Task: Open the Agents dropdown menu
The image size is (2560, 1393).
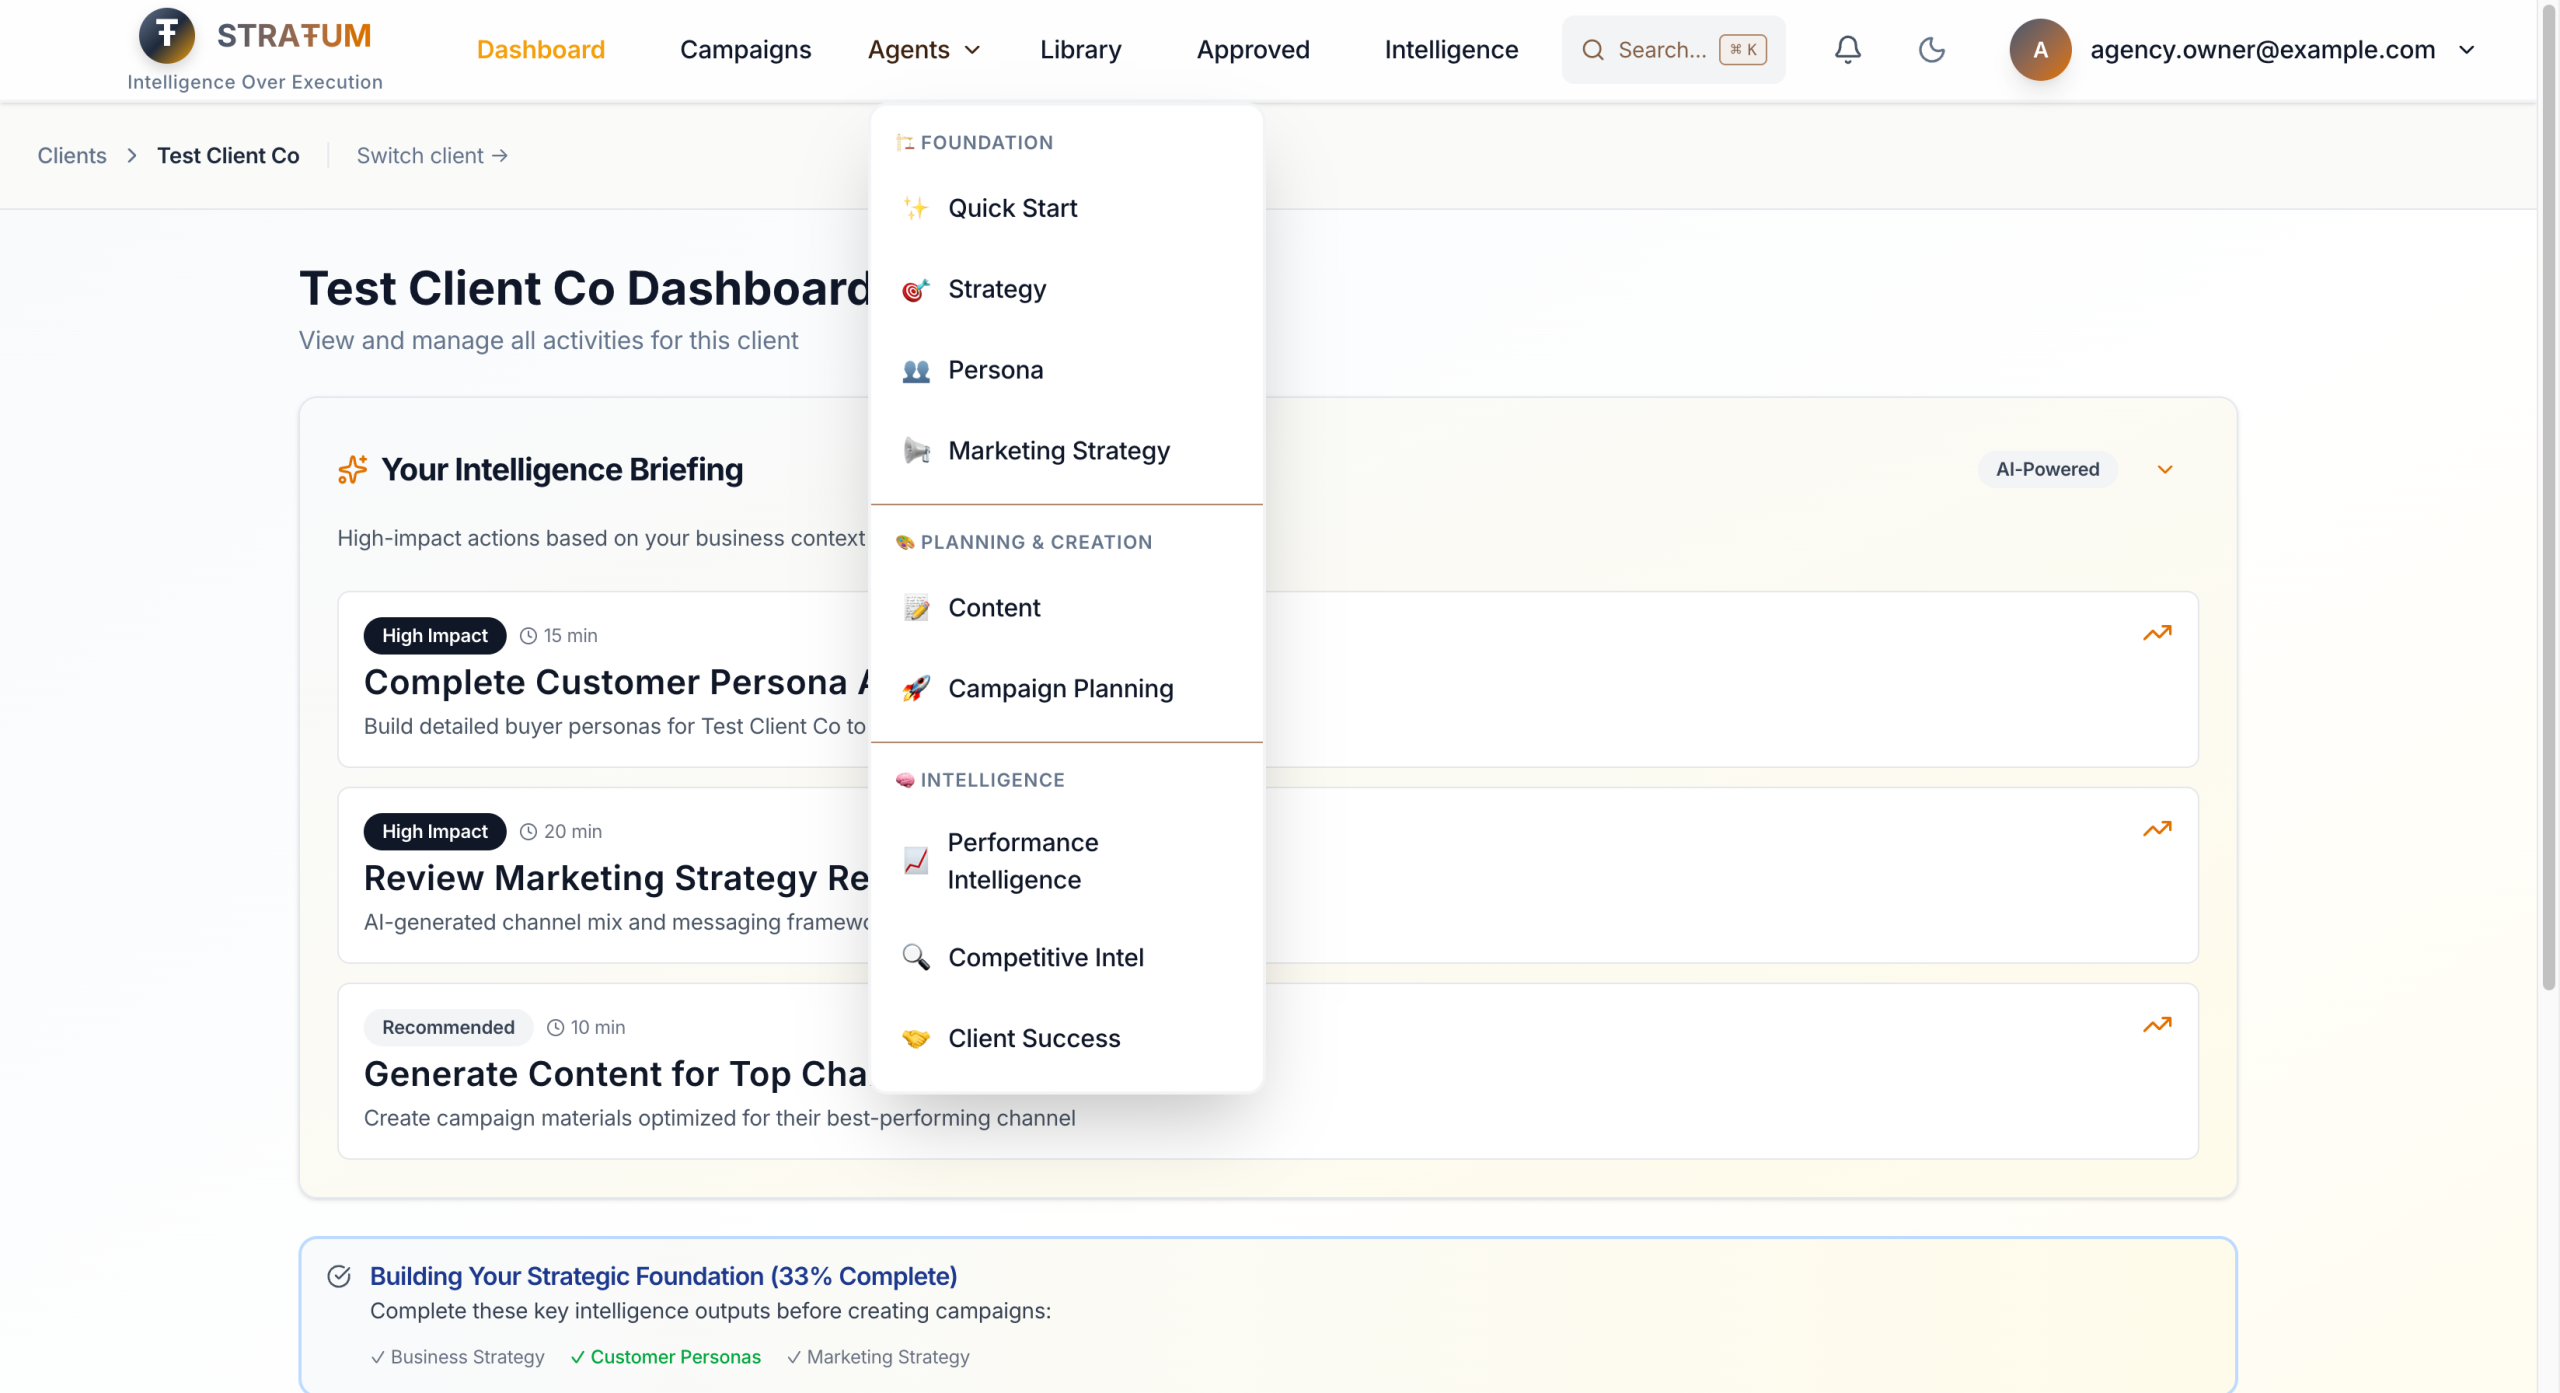Action: tap(923, 49)
